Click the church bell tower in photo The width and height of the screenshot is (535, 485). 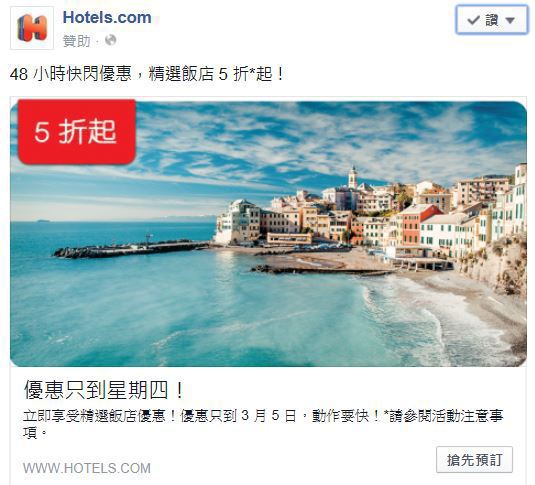click(353, 177)
